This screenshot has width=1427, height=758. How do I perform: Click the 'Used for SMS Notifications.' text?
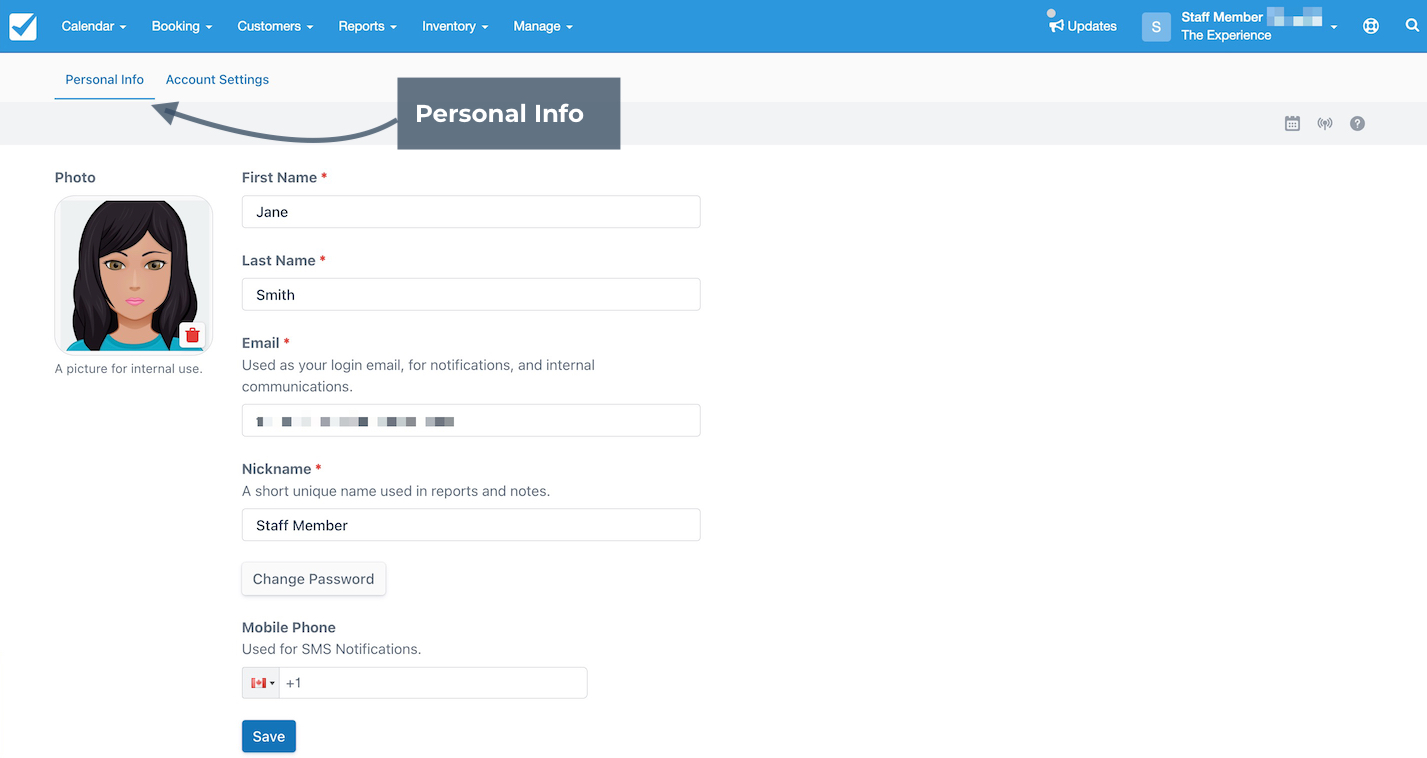tap(332, 649)
